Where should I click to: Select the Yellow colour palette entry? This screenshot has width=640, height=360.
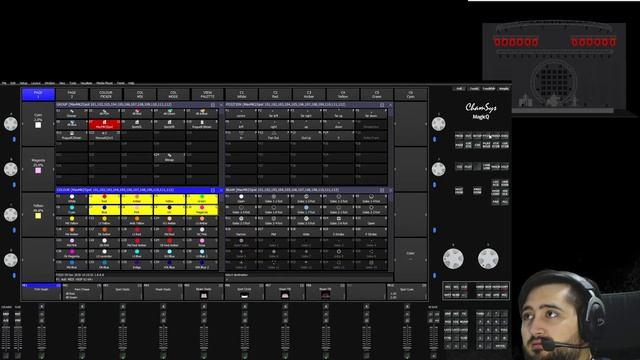[x=169, y=199]
